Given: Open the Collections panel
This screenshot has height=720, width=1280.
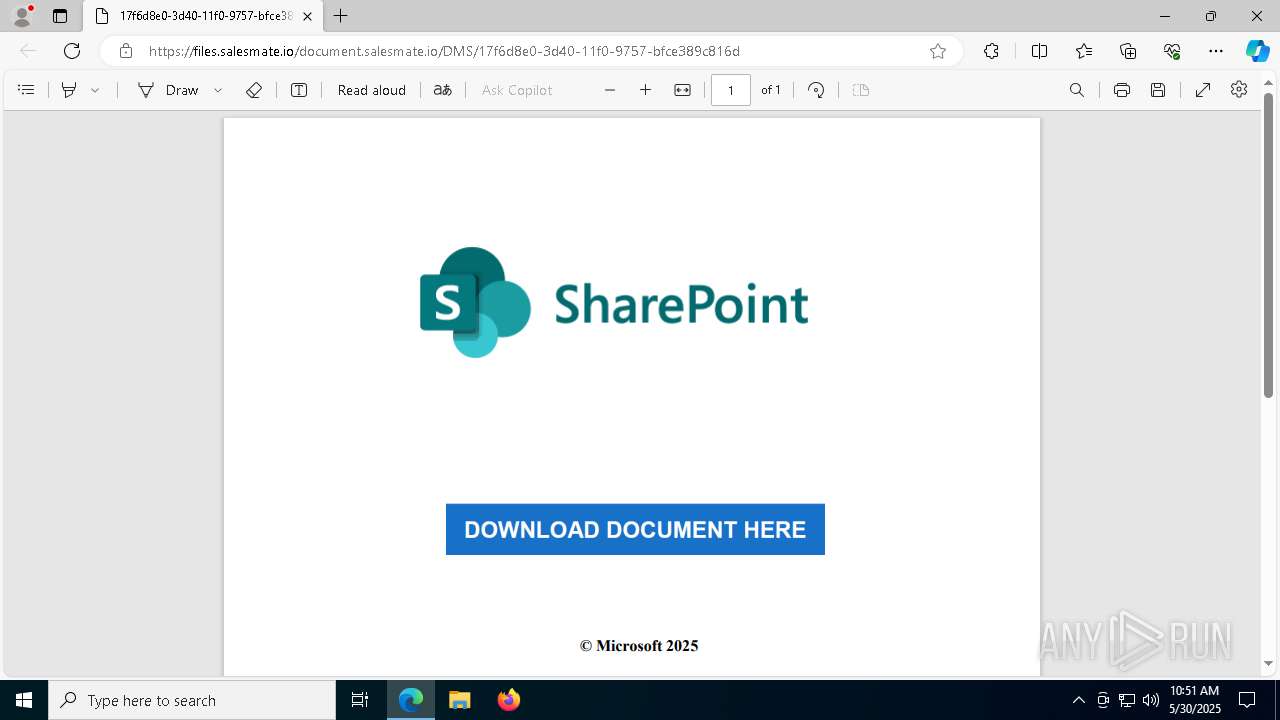Looking at the screenshot, I should point(1128,51).
